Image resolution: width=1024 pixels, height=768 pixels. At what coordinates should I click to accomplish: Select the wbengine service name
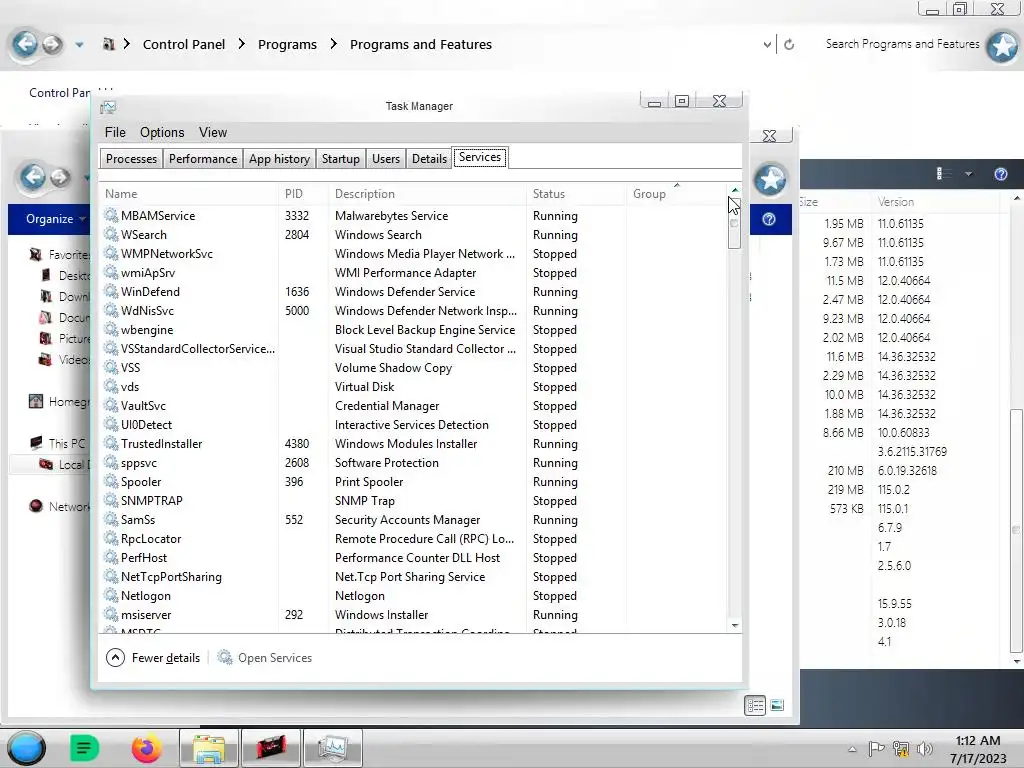147,330
